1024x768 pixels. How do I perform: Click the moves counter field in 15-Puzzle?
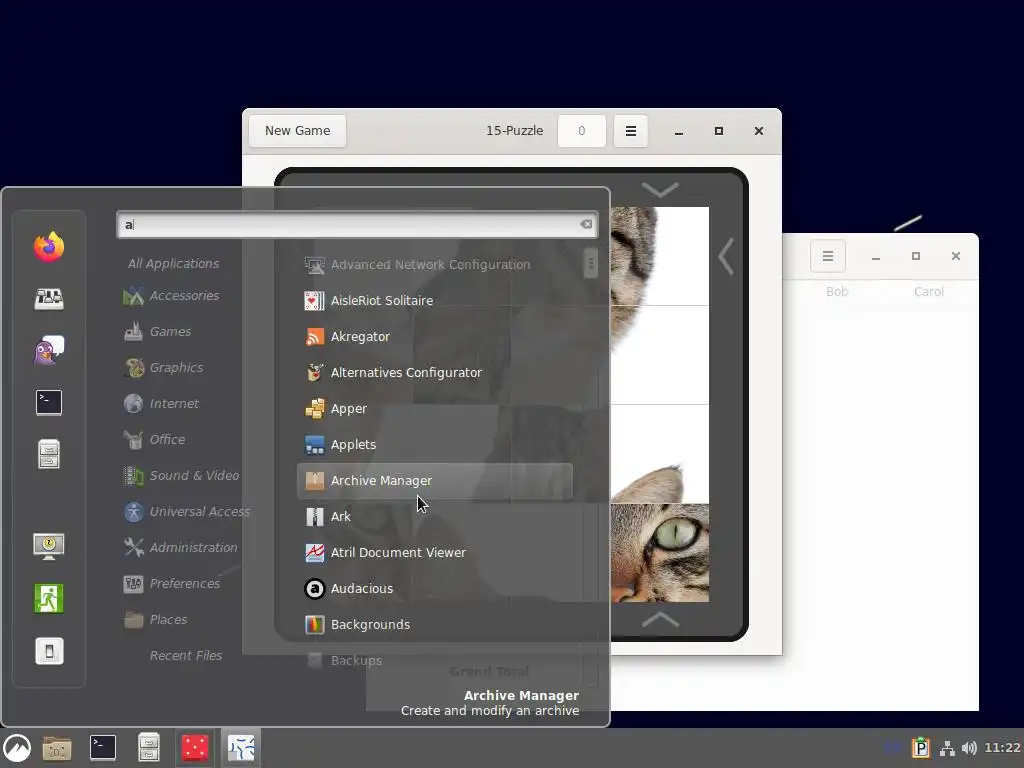pos(581,131)
